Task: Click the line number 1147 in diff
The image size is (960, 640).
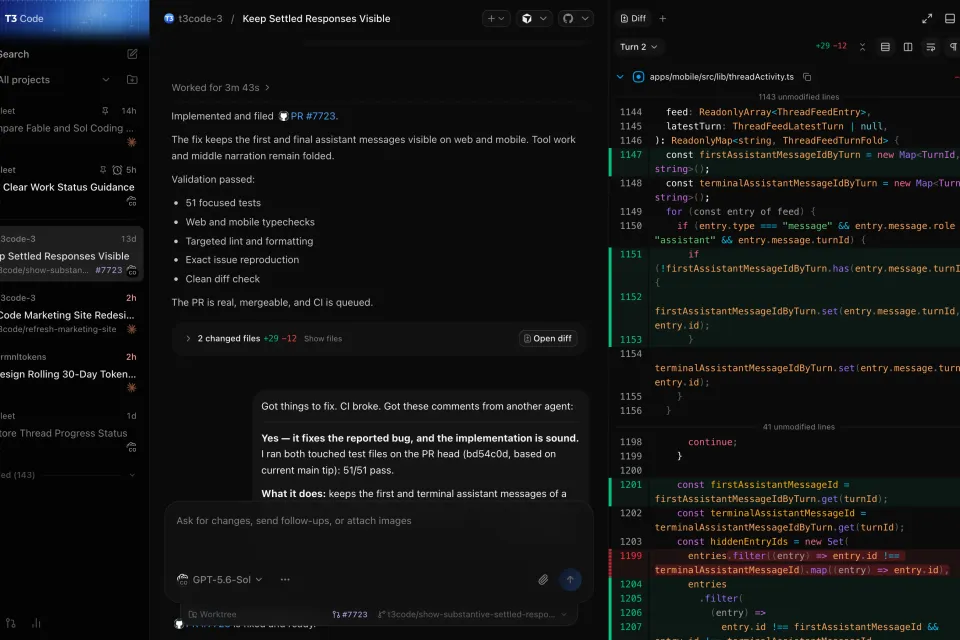Action: 631,155
